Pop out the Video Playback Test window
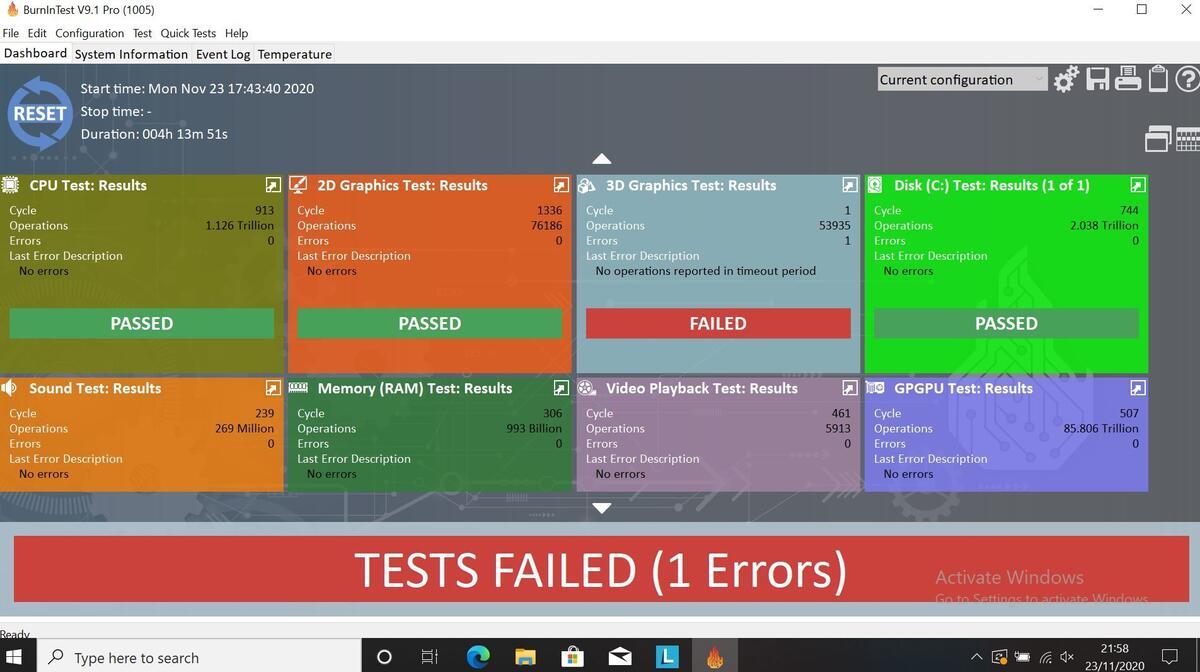The height and width of the screenshot is (672, 1200). (849, 388)
